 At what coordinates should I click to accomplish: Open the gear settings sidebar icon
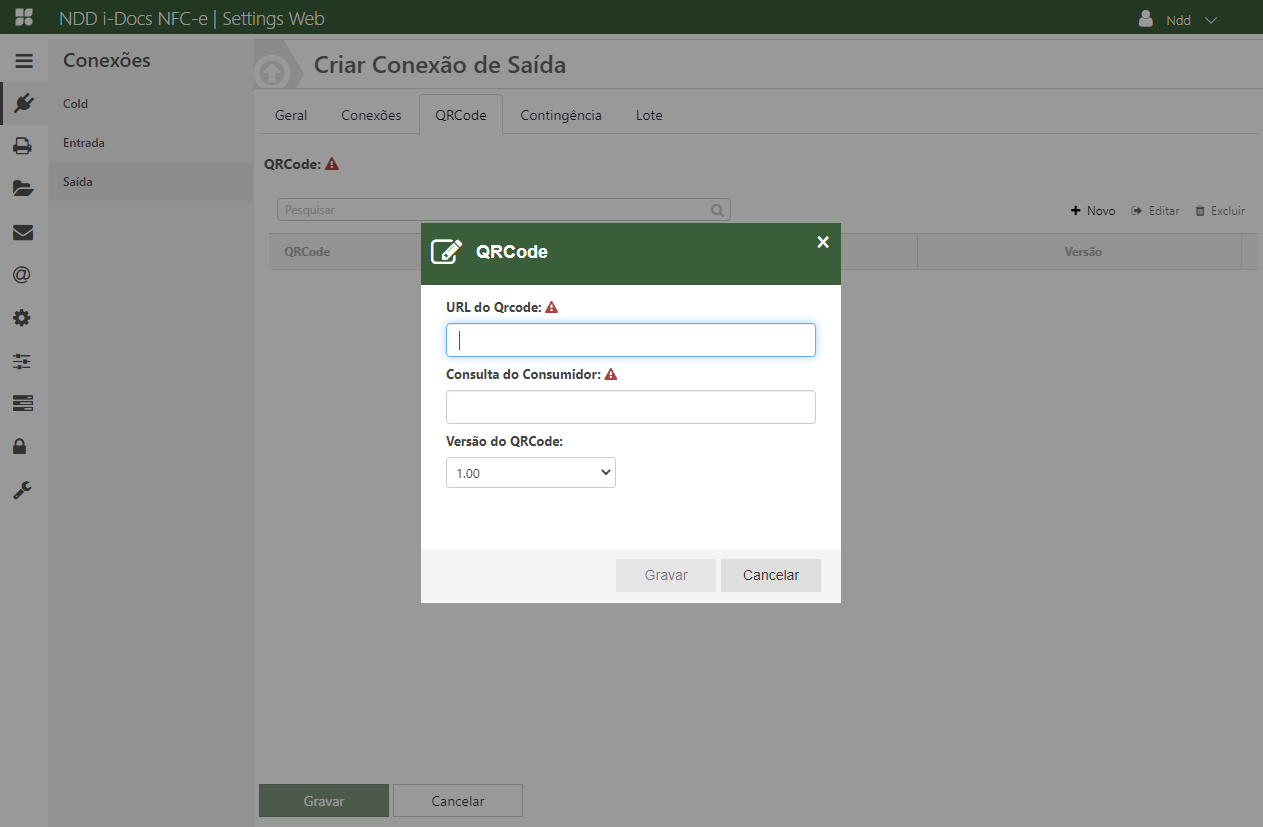23,318
